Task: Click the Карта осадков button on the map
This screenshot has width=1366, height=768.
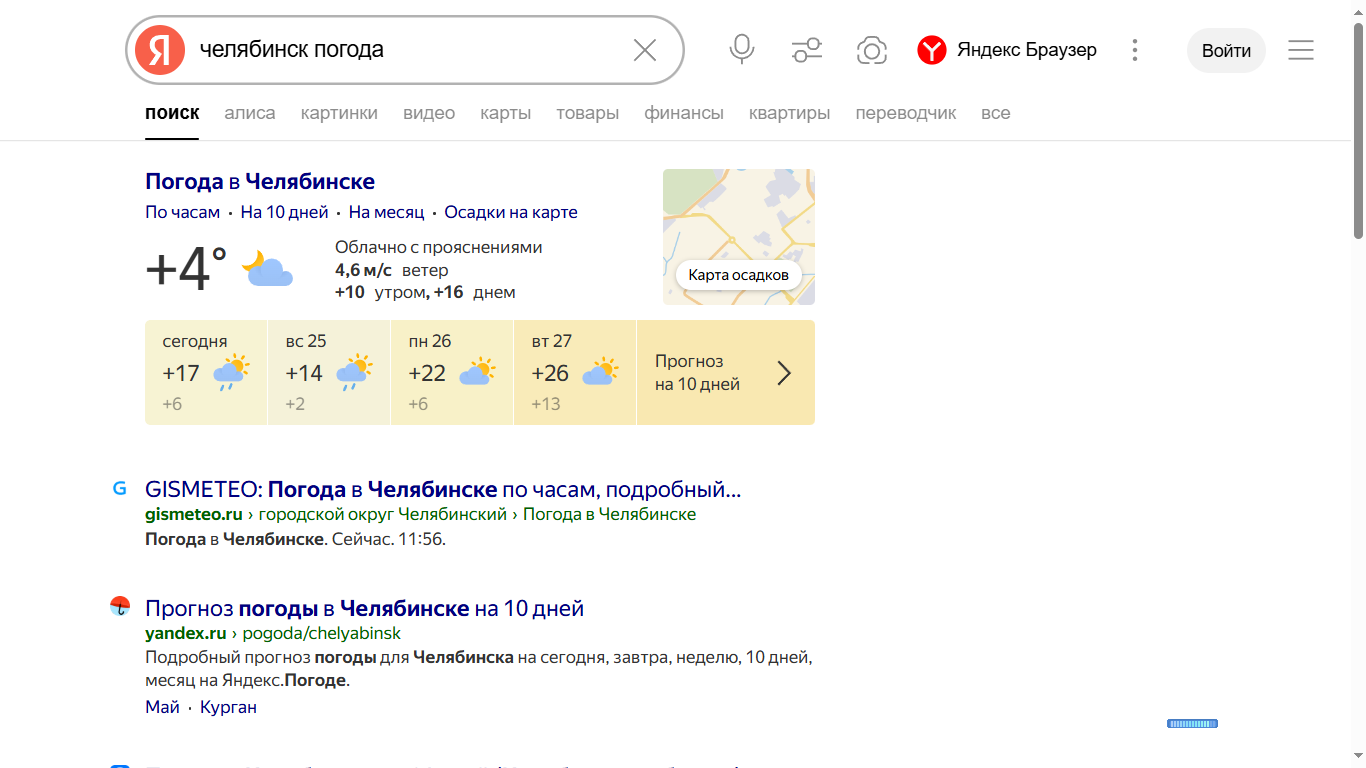Action: pyautogui.click(x=738, y=275)
